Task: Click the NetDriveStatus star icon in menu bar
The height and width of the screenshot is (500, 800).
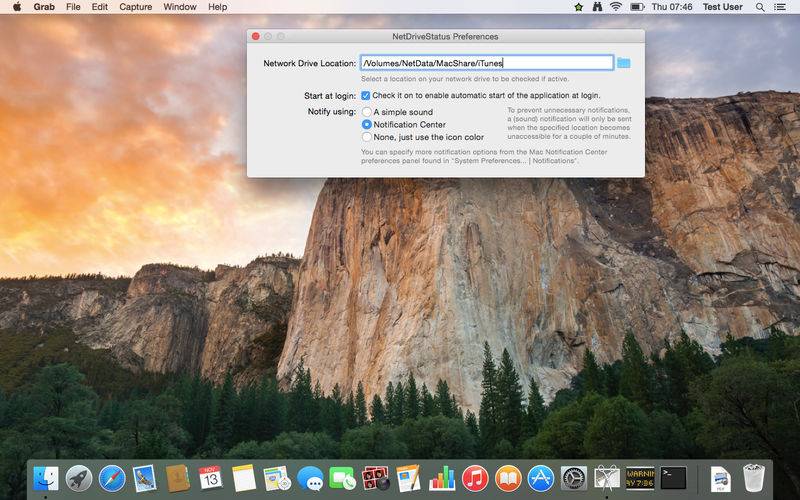Action: coord(578,7)
